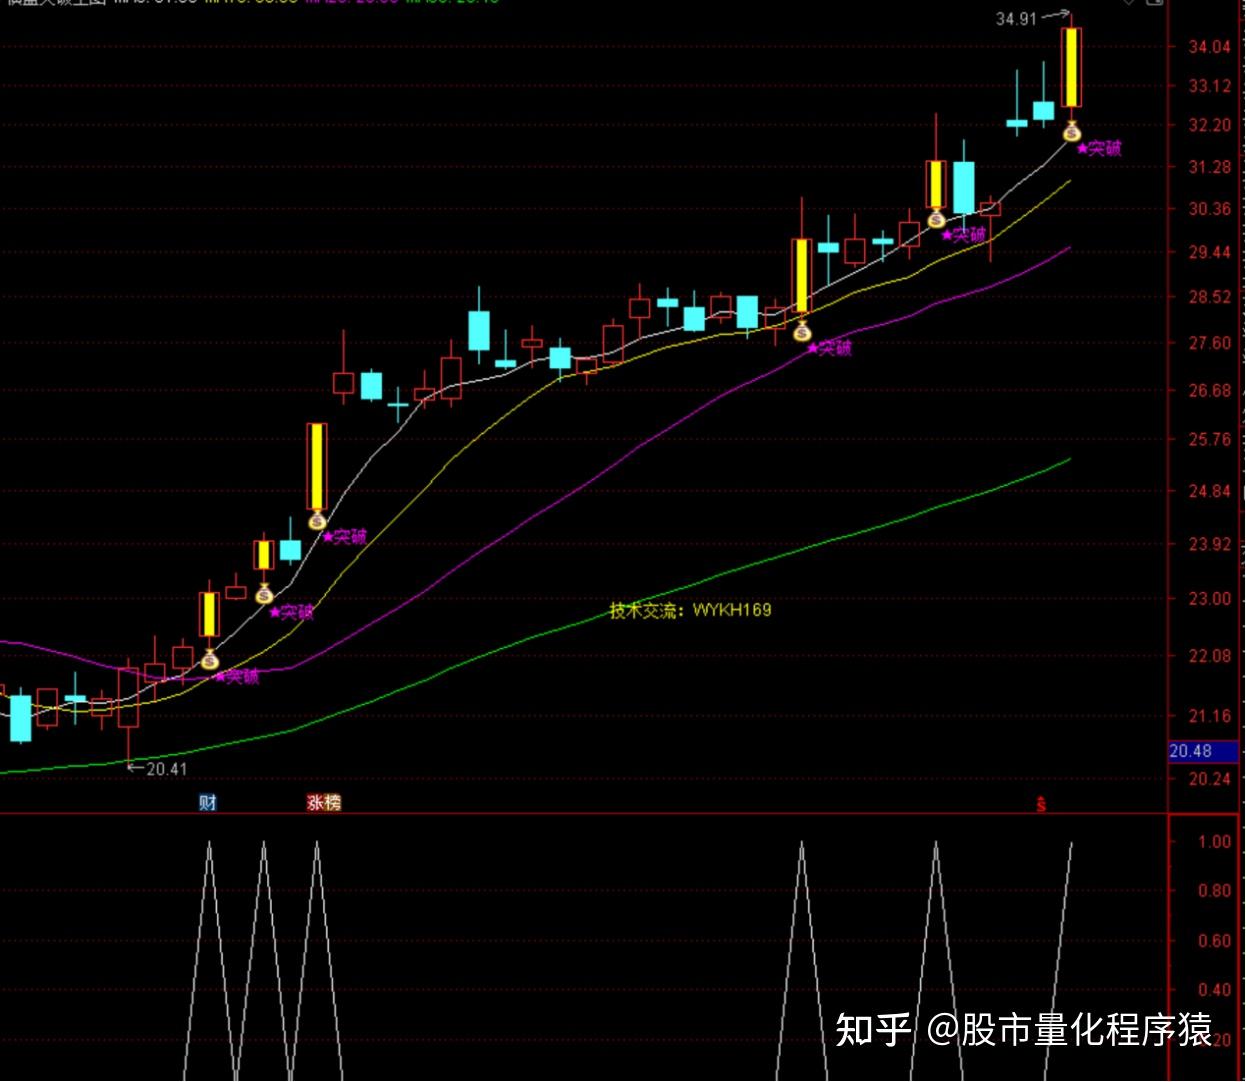Click the money bag signal nearest the 27.60 level
This screenshot has height=1082, width=1246.
[802, 330]
